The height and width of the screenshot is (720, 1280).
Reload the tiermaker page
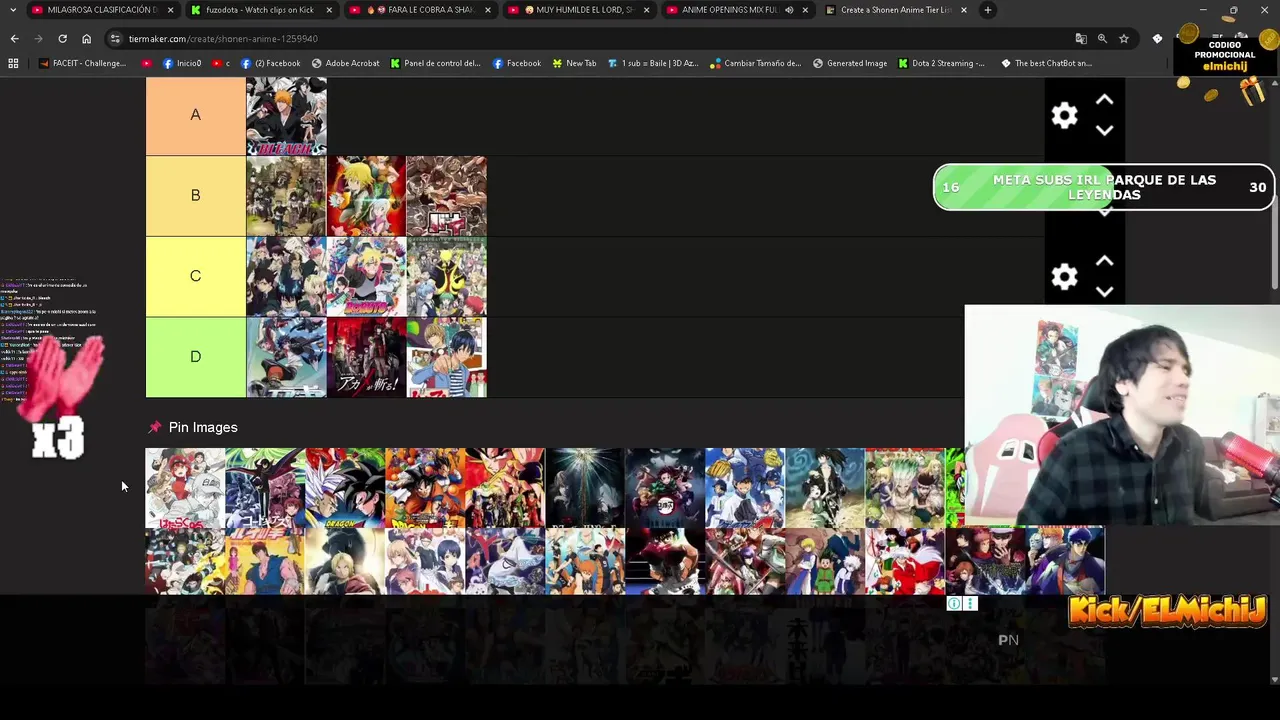[x=62, y=38]
